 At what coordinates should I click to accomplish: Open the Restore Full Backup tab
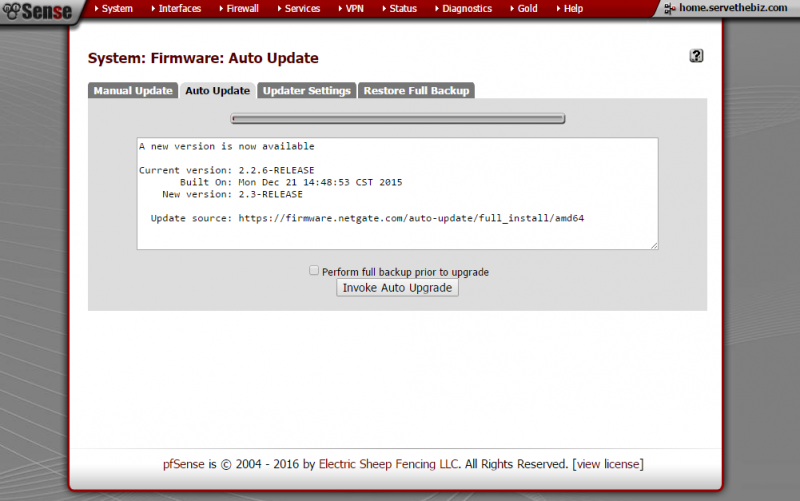point(416,90)
